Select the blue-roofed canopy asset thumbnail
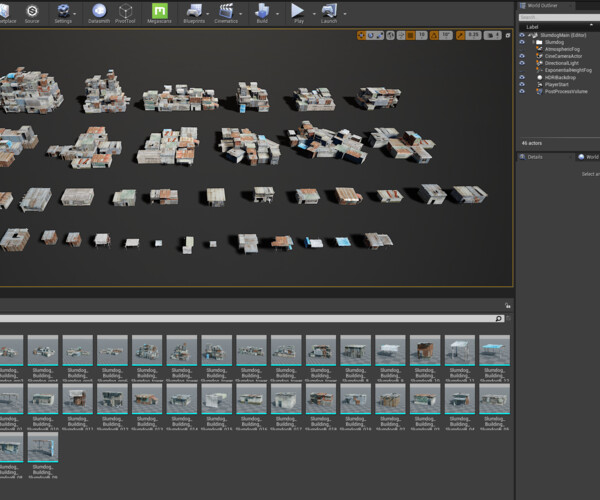The height and width of the screenshot is (500, 600). (494, 350)
